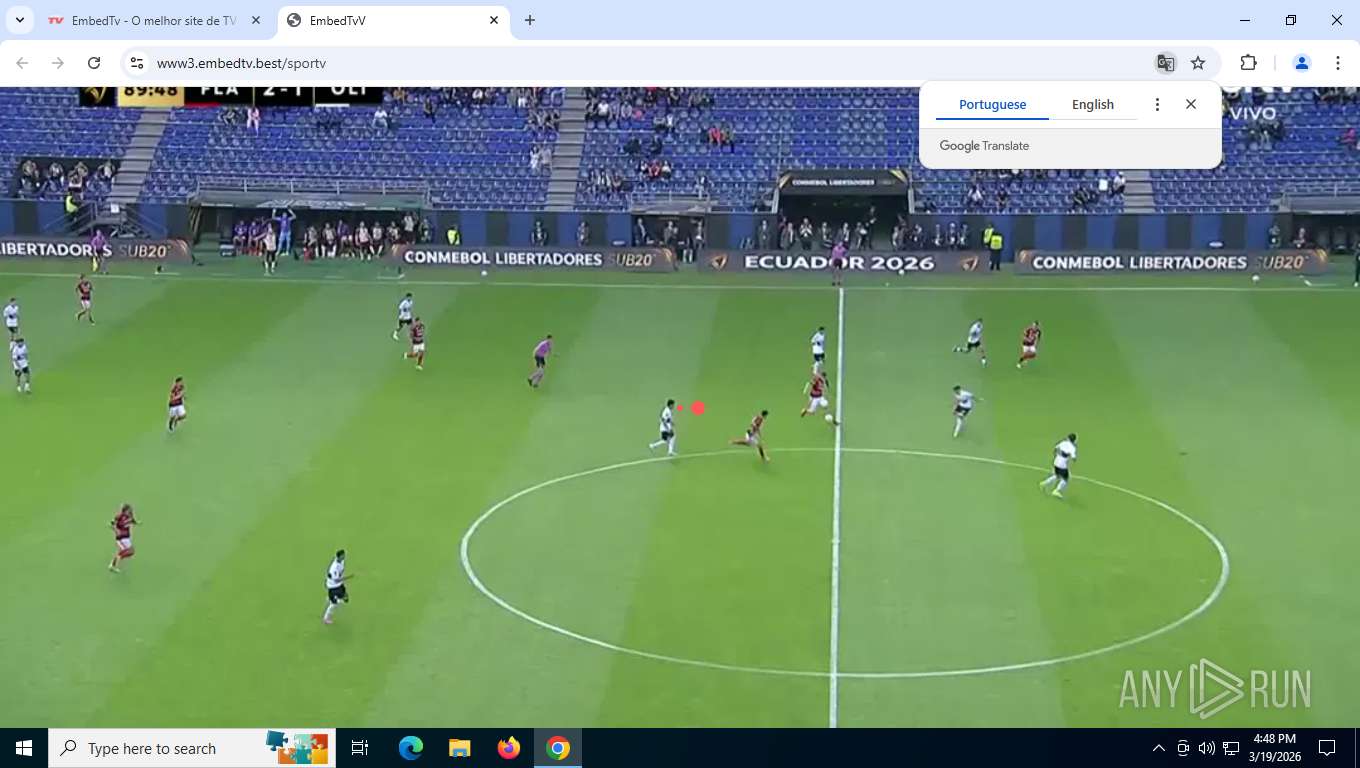The width and height of the screenshot is (1360, 768).
Task: Open the Windows Start menu
Action: 24,748
